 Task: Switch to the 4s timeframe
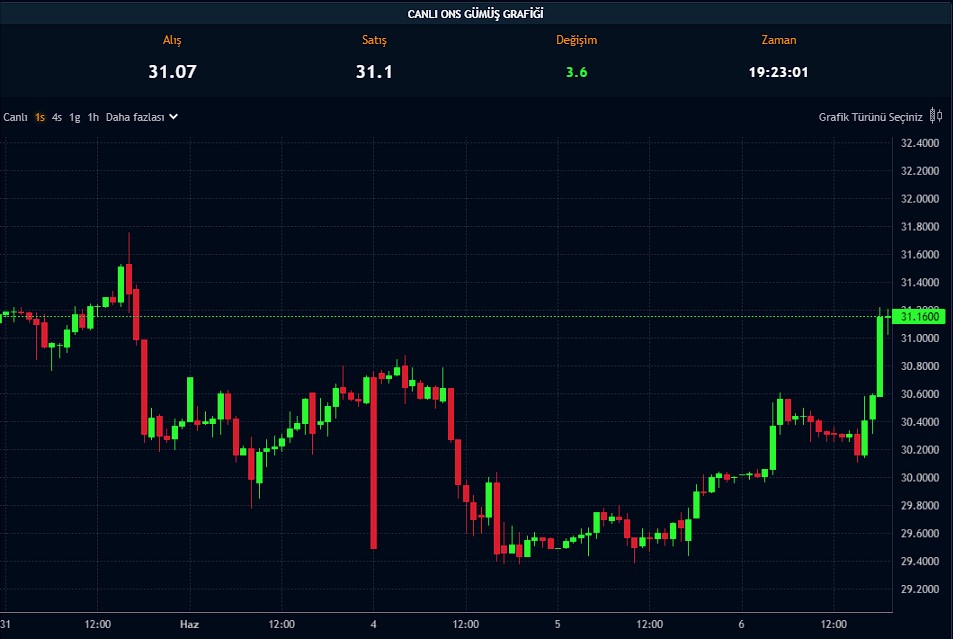click(57, 117)
